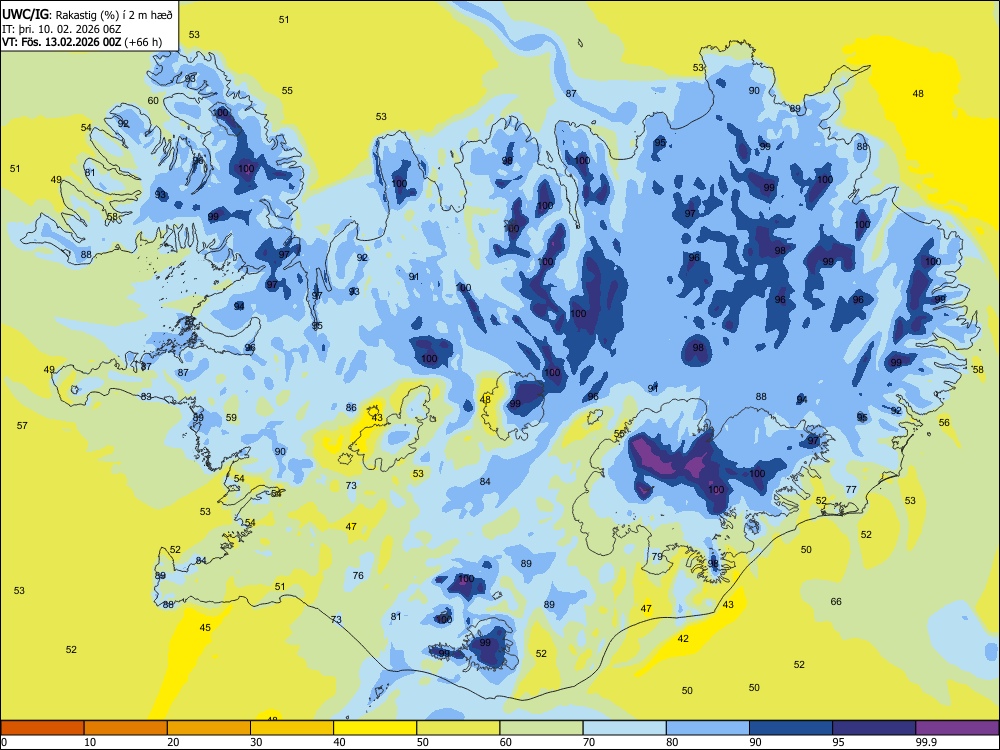Click the map humidity value '60'
Viewport: 1000px width, 750px height.
153,100
